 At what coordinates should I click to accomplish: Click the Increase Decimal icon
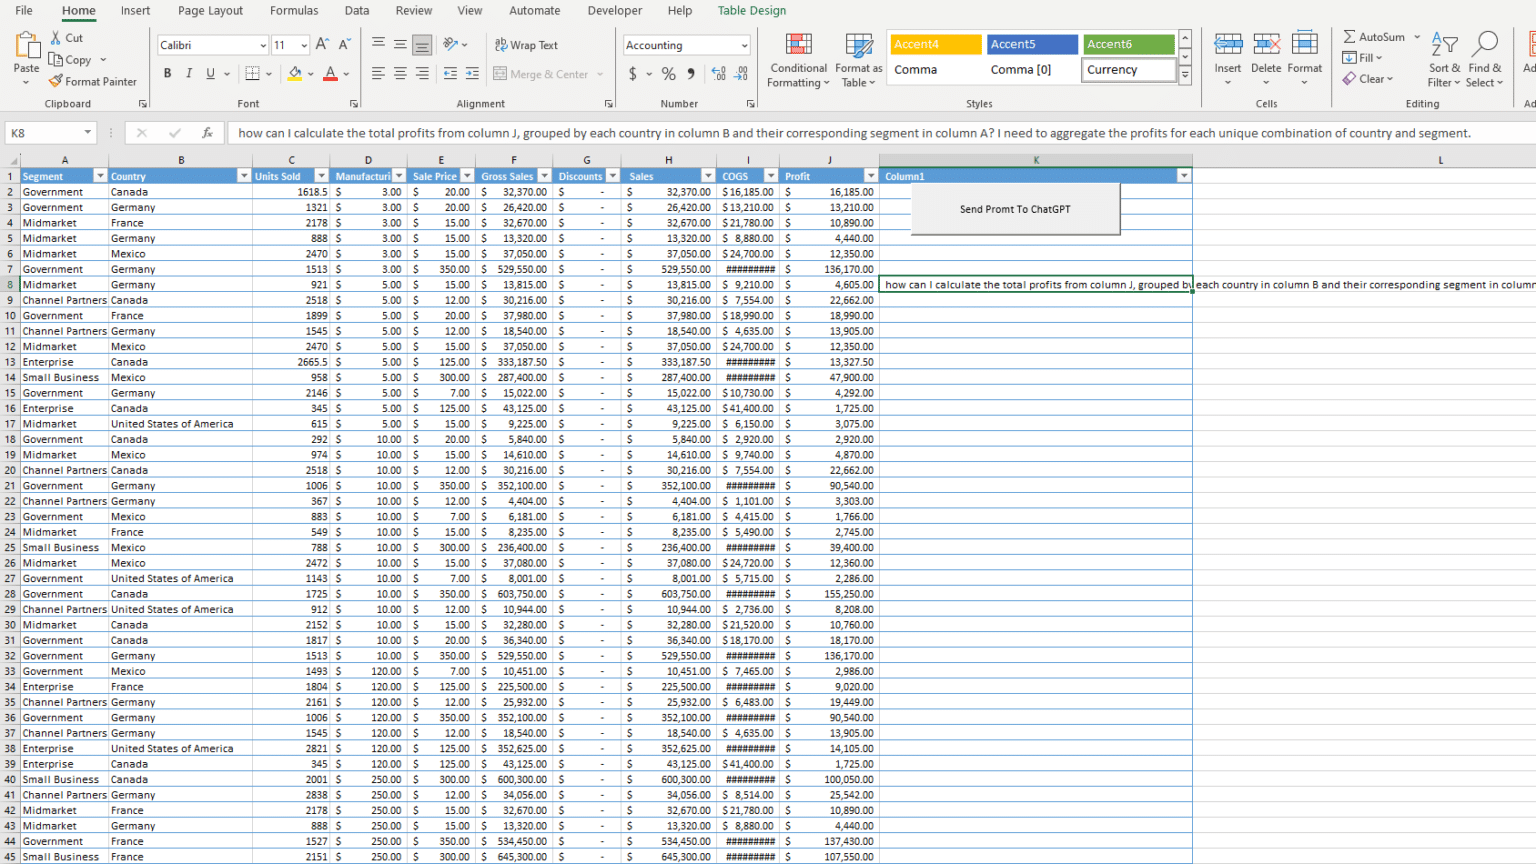click(x=718, y=74)
